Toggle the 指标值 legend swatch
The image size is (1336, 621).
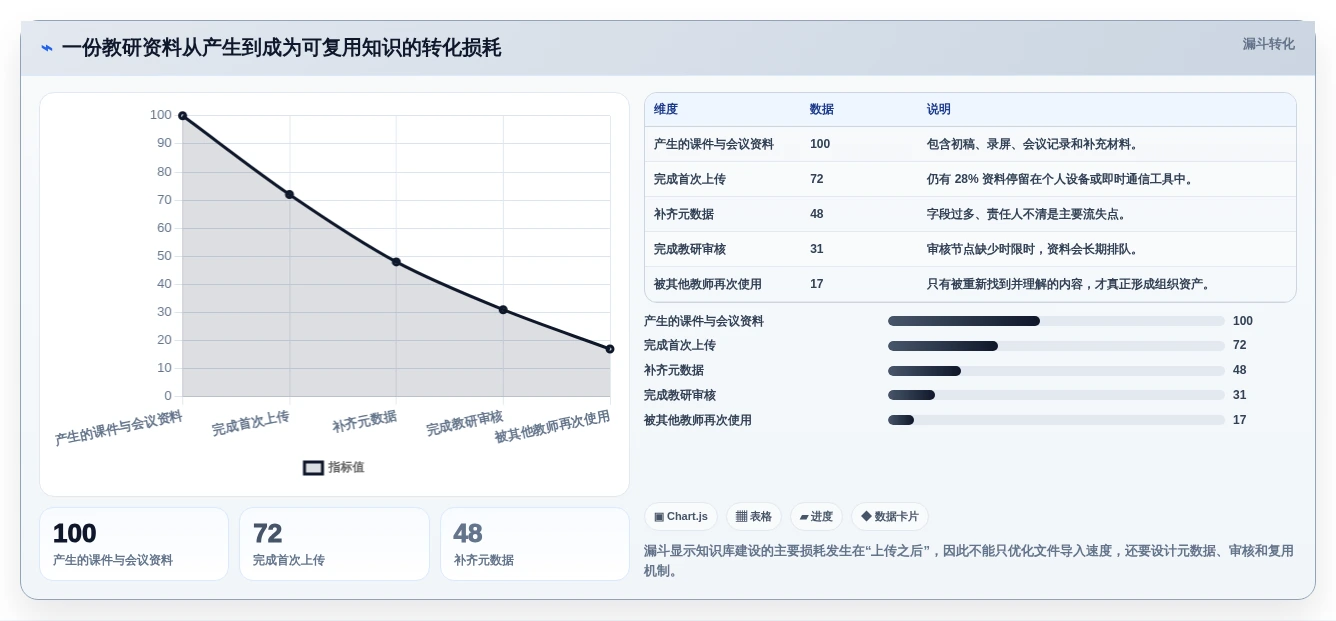[313, 467]
